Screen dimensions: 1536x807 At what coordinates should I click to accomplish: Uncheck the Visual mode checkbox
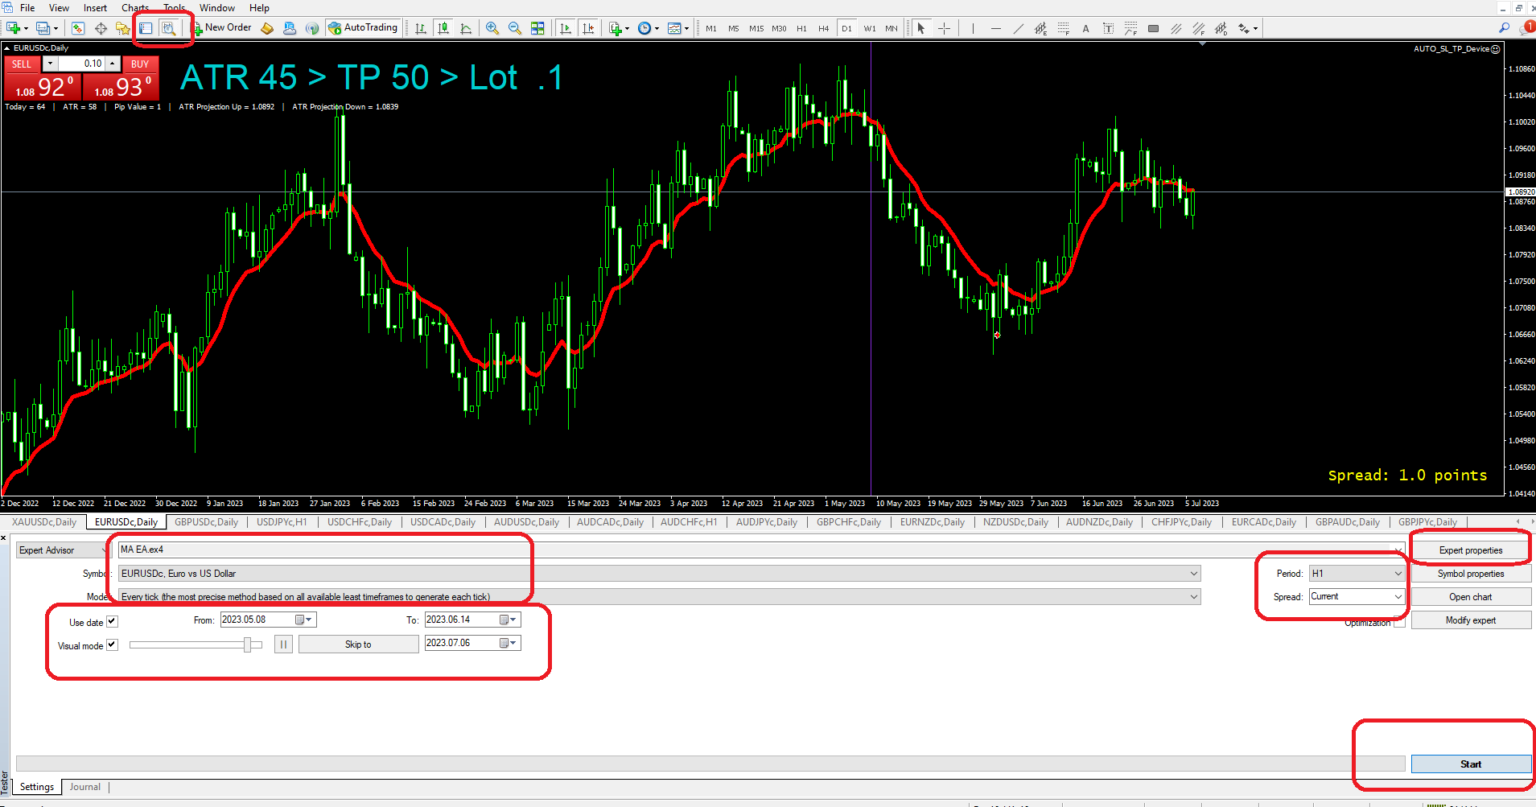(112, 645)
